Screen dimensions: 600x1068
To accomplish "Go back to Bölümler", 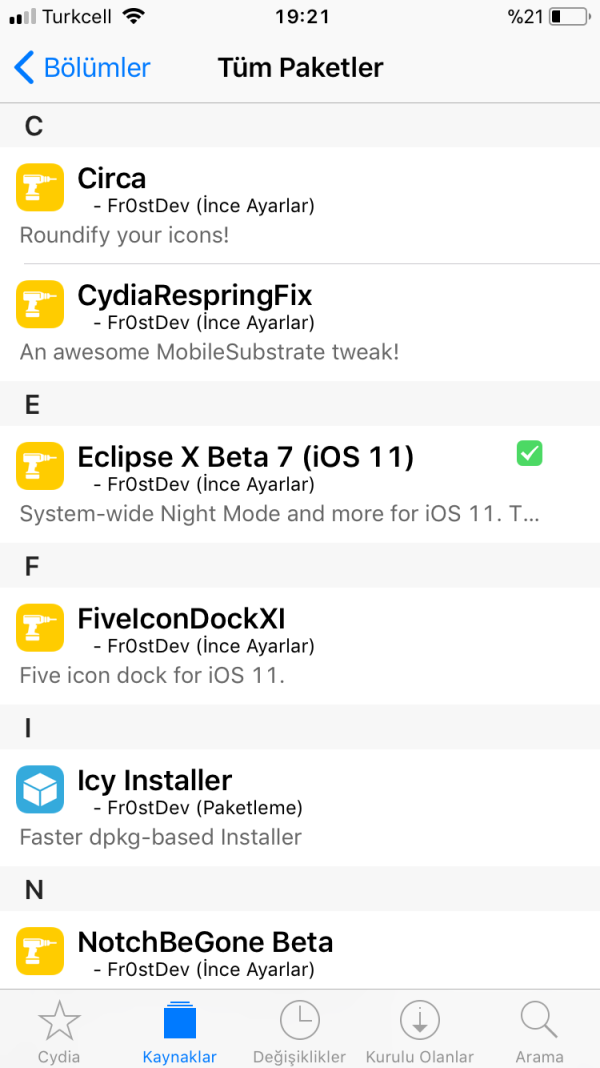I will point(82,68).
